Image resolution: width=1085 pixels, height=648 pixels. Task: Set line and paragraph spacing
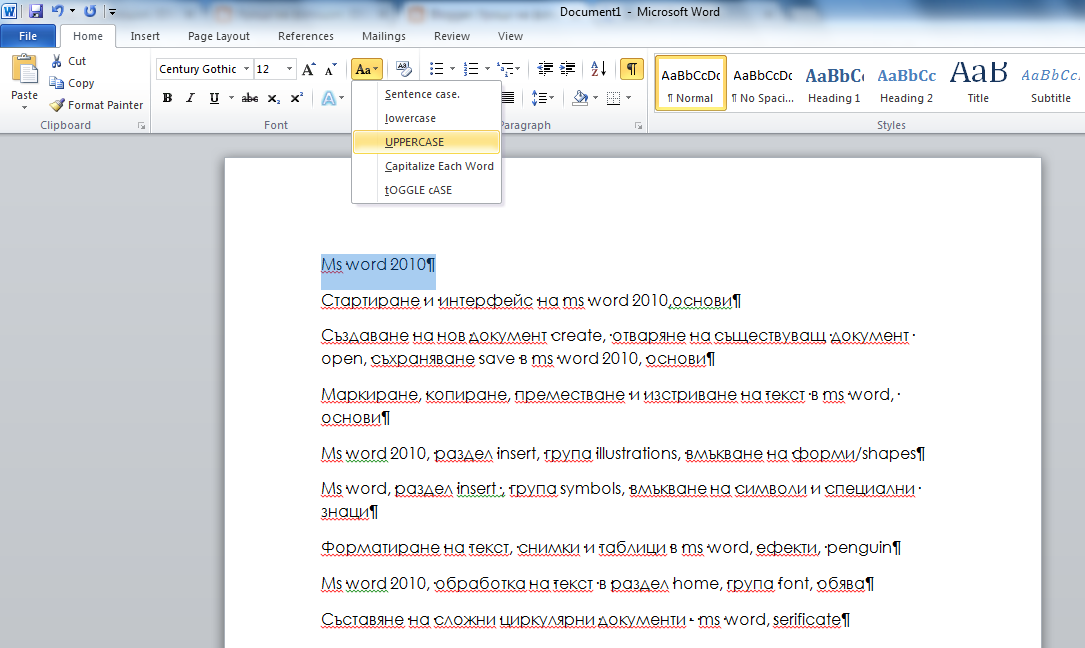(x=540, y=98)
